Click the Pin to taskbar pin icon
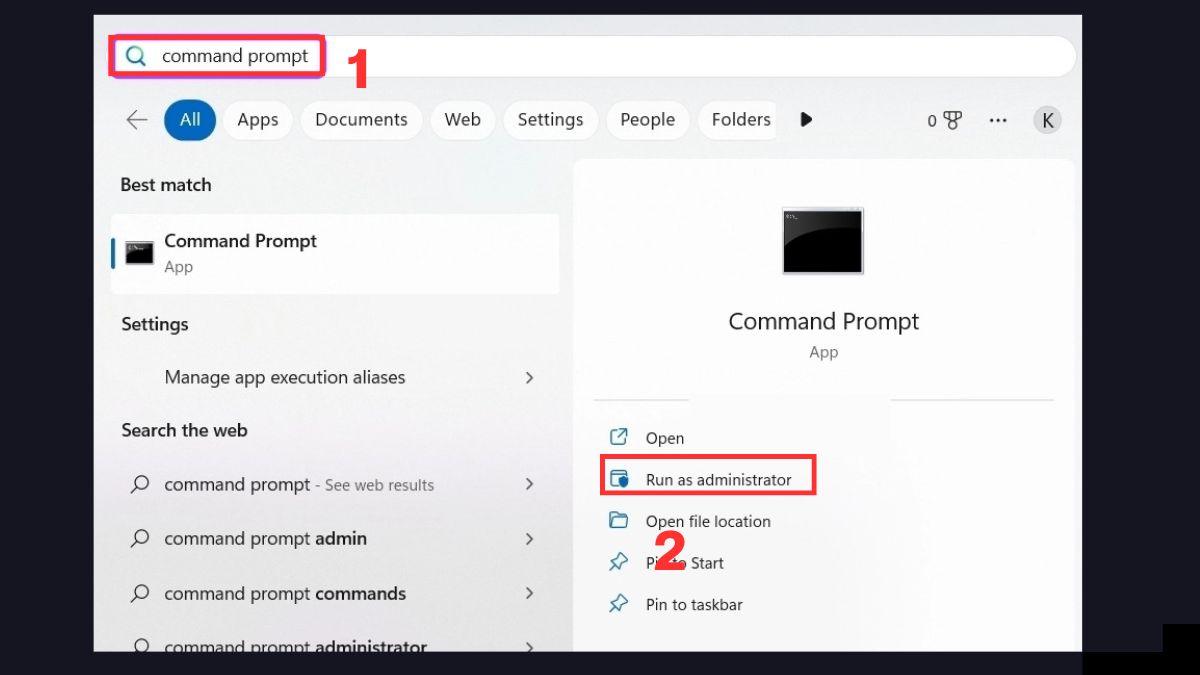Image resolution: width=1200 pixels, height=675 pixels. 621,604
